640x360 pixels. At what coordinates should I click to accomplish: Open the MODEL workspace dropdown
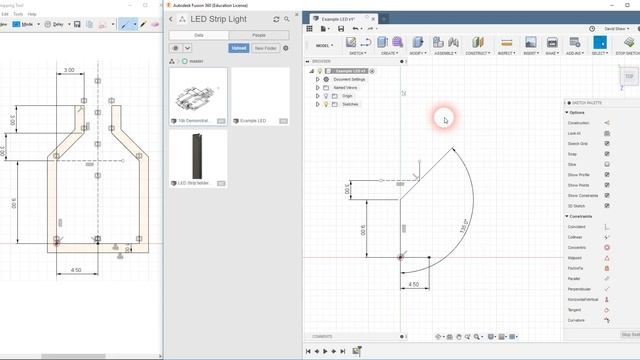(x=324, y=45)
